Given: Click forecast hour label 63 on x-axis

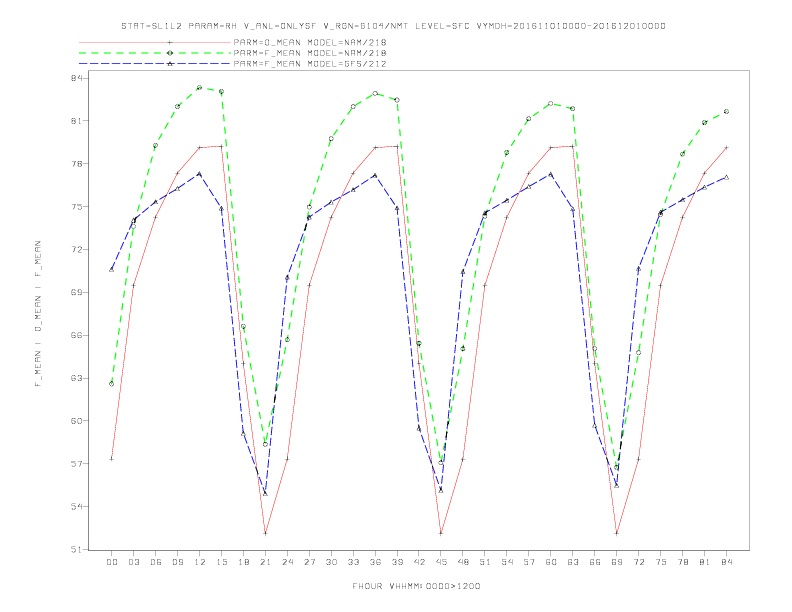Looking at the screenshot, I should tap(573, 562).
